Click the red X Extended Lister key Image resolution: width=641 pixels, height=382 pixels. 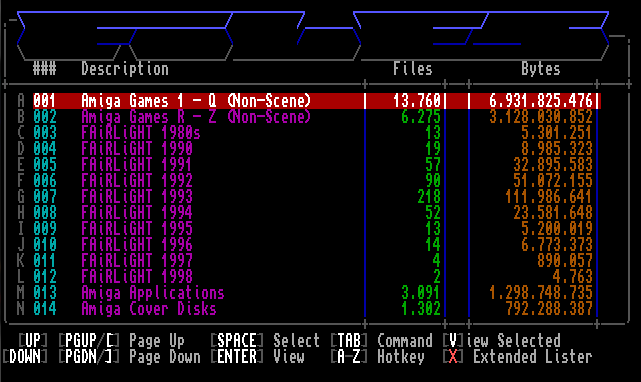tap(453, 357)
